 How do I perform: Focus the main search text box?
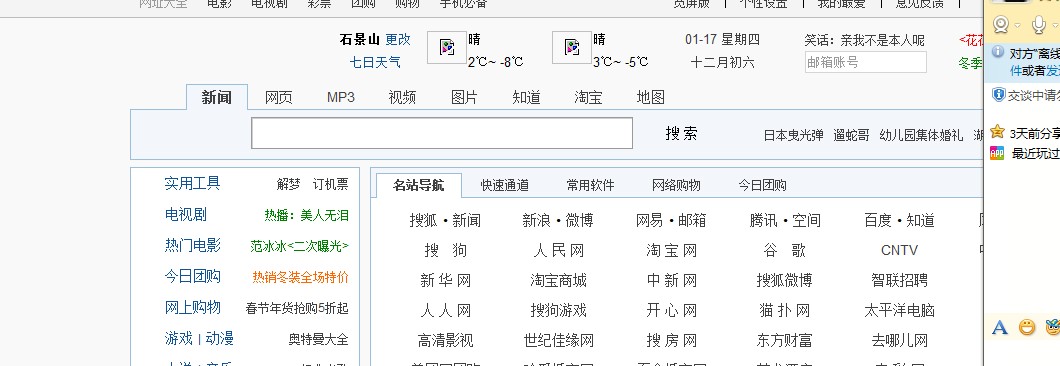pos(442,133)
